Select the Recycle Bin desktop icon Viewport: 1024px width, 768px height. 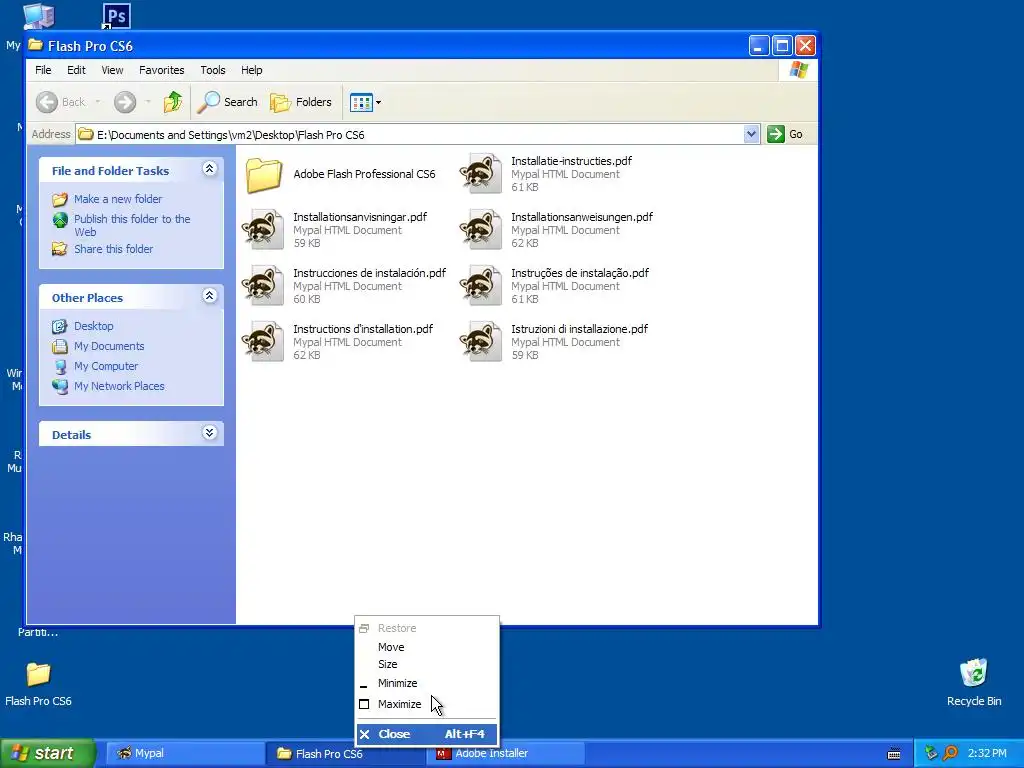click(x=974, y=673)
